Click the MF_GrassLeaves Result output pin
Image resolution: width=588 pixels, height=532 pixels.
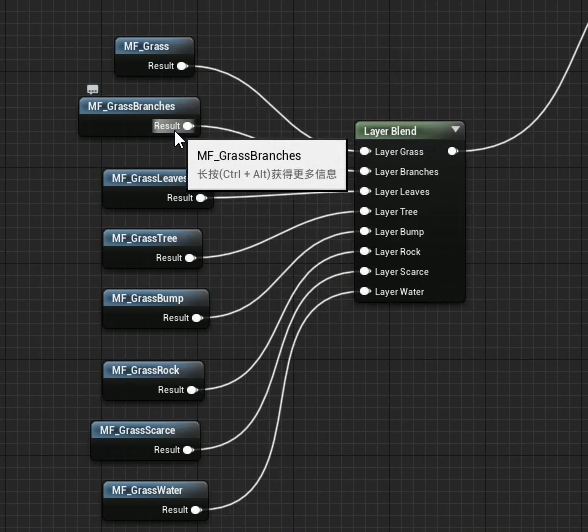tap(201, 198)
